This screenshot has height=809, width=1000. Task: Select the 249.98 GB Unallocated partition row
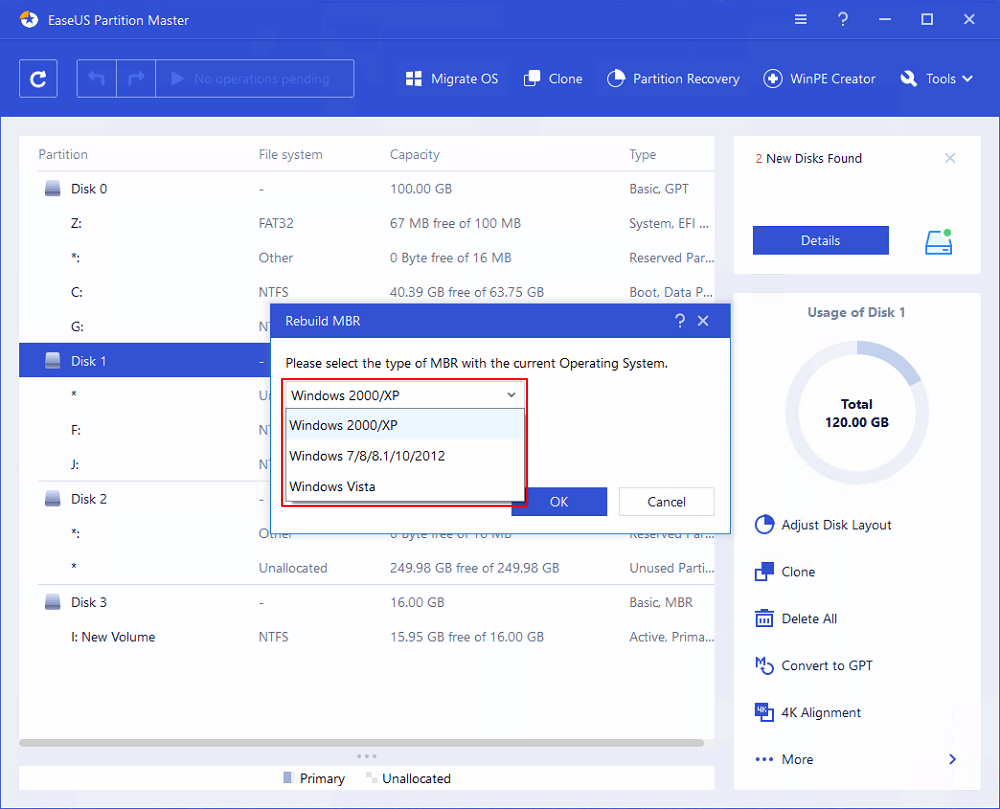[x=367, y=567]
